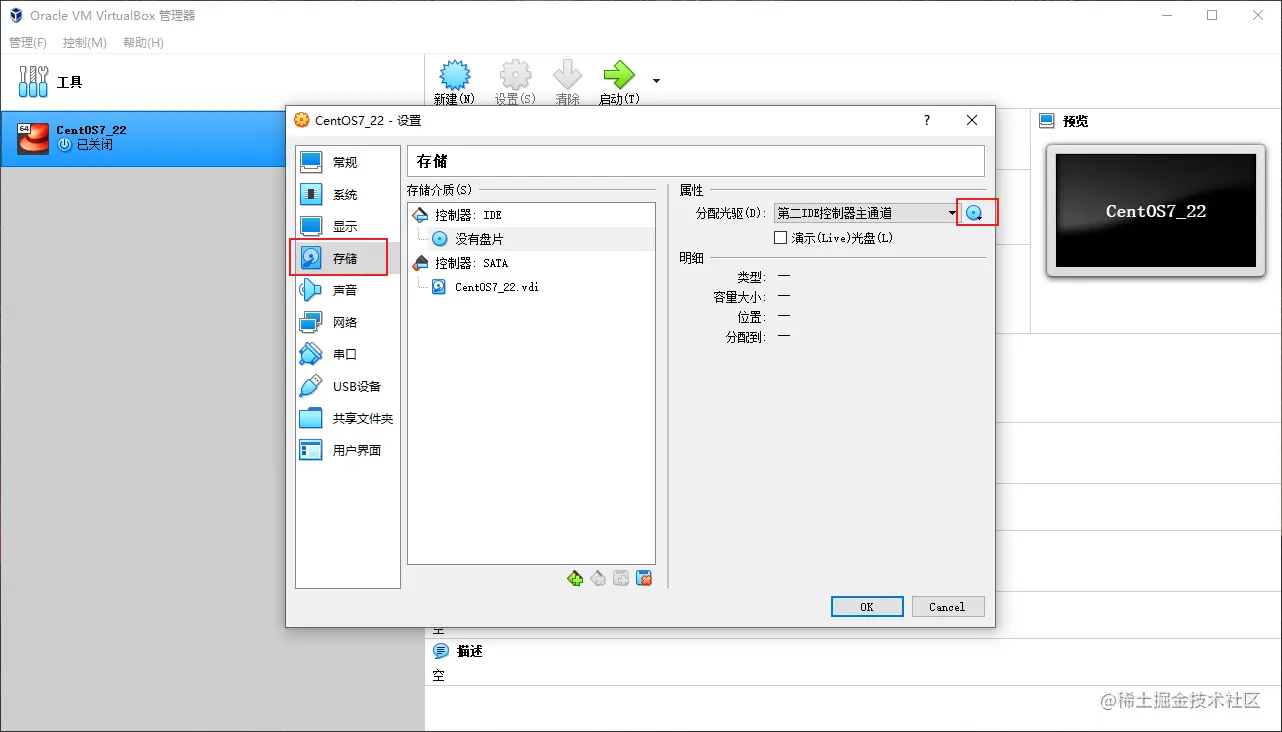Open the 系统 settings category

coord(347,194)
